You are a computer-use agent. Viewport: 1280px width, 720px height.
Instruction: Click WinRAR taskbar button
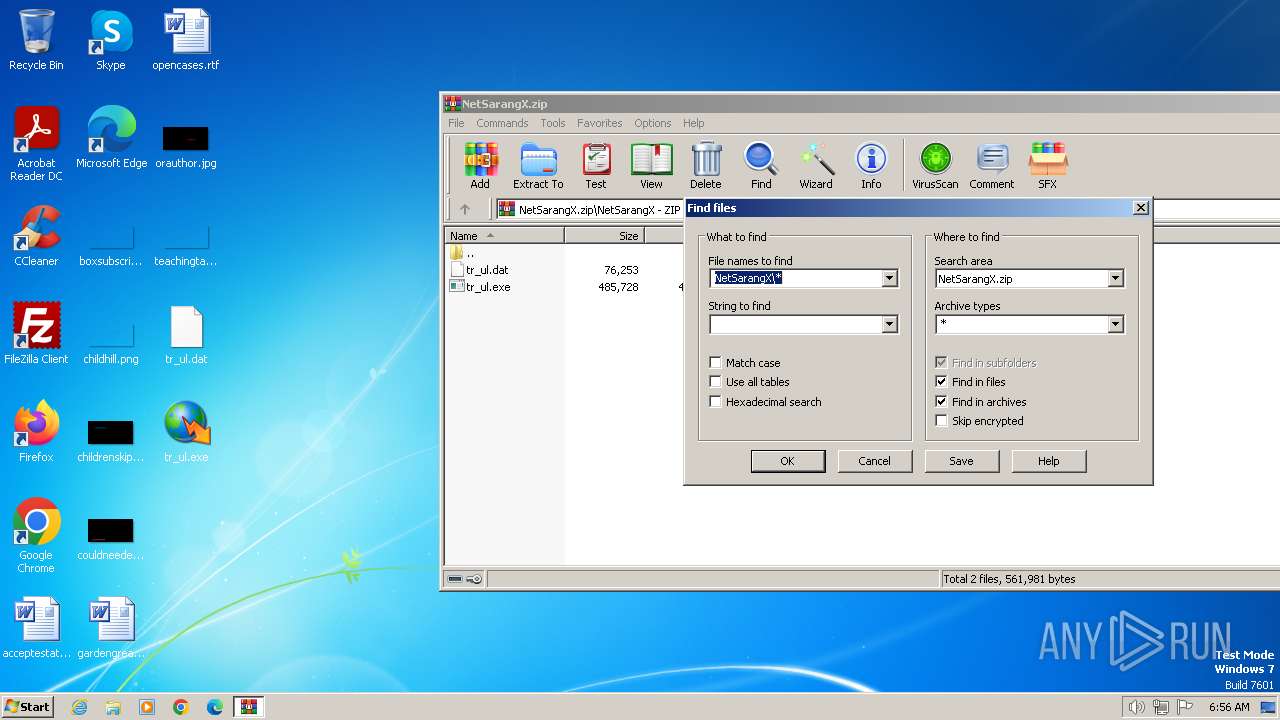(x=249, y=707)
